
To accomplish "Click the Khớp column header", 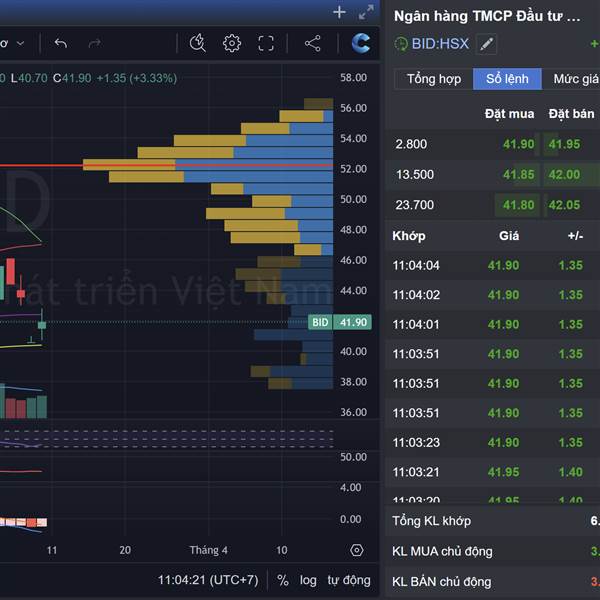I will 409,236.
